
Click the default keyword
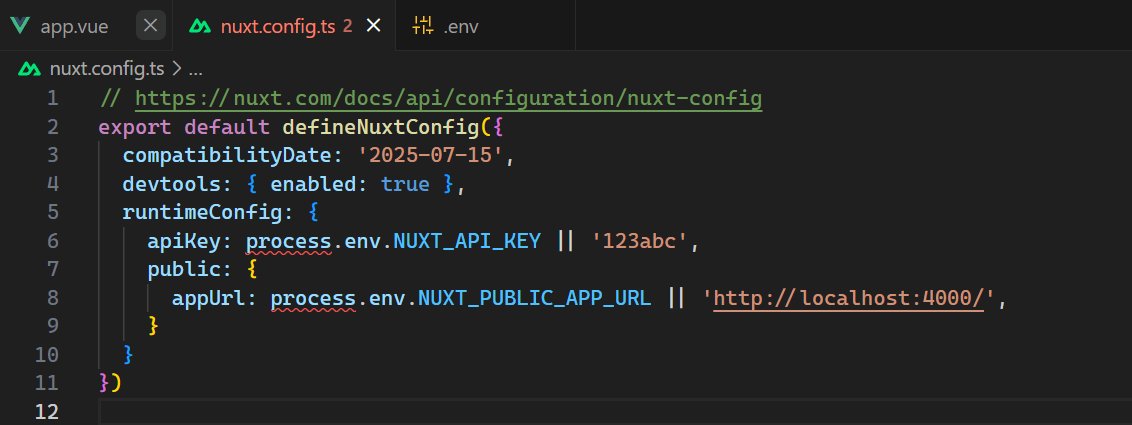pos(227,127)
